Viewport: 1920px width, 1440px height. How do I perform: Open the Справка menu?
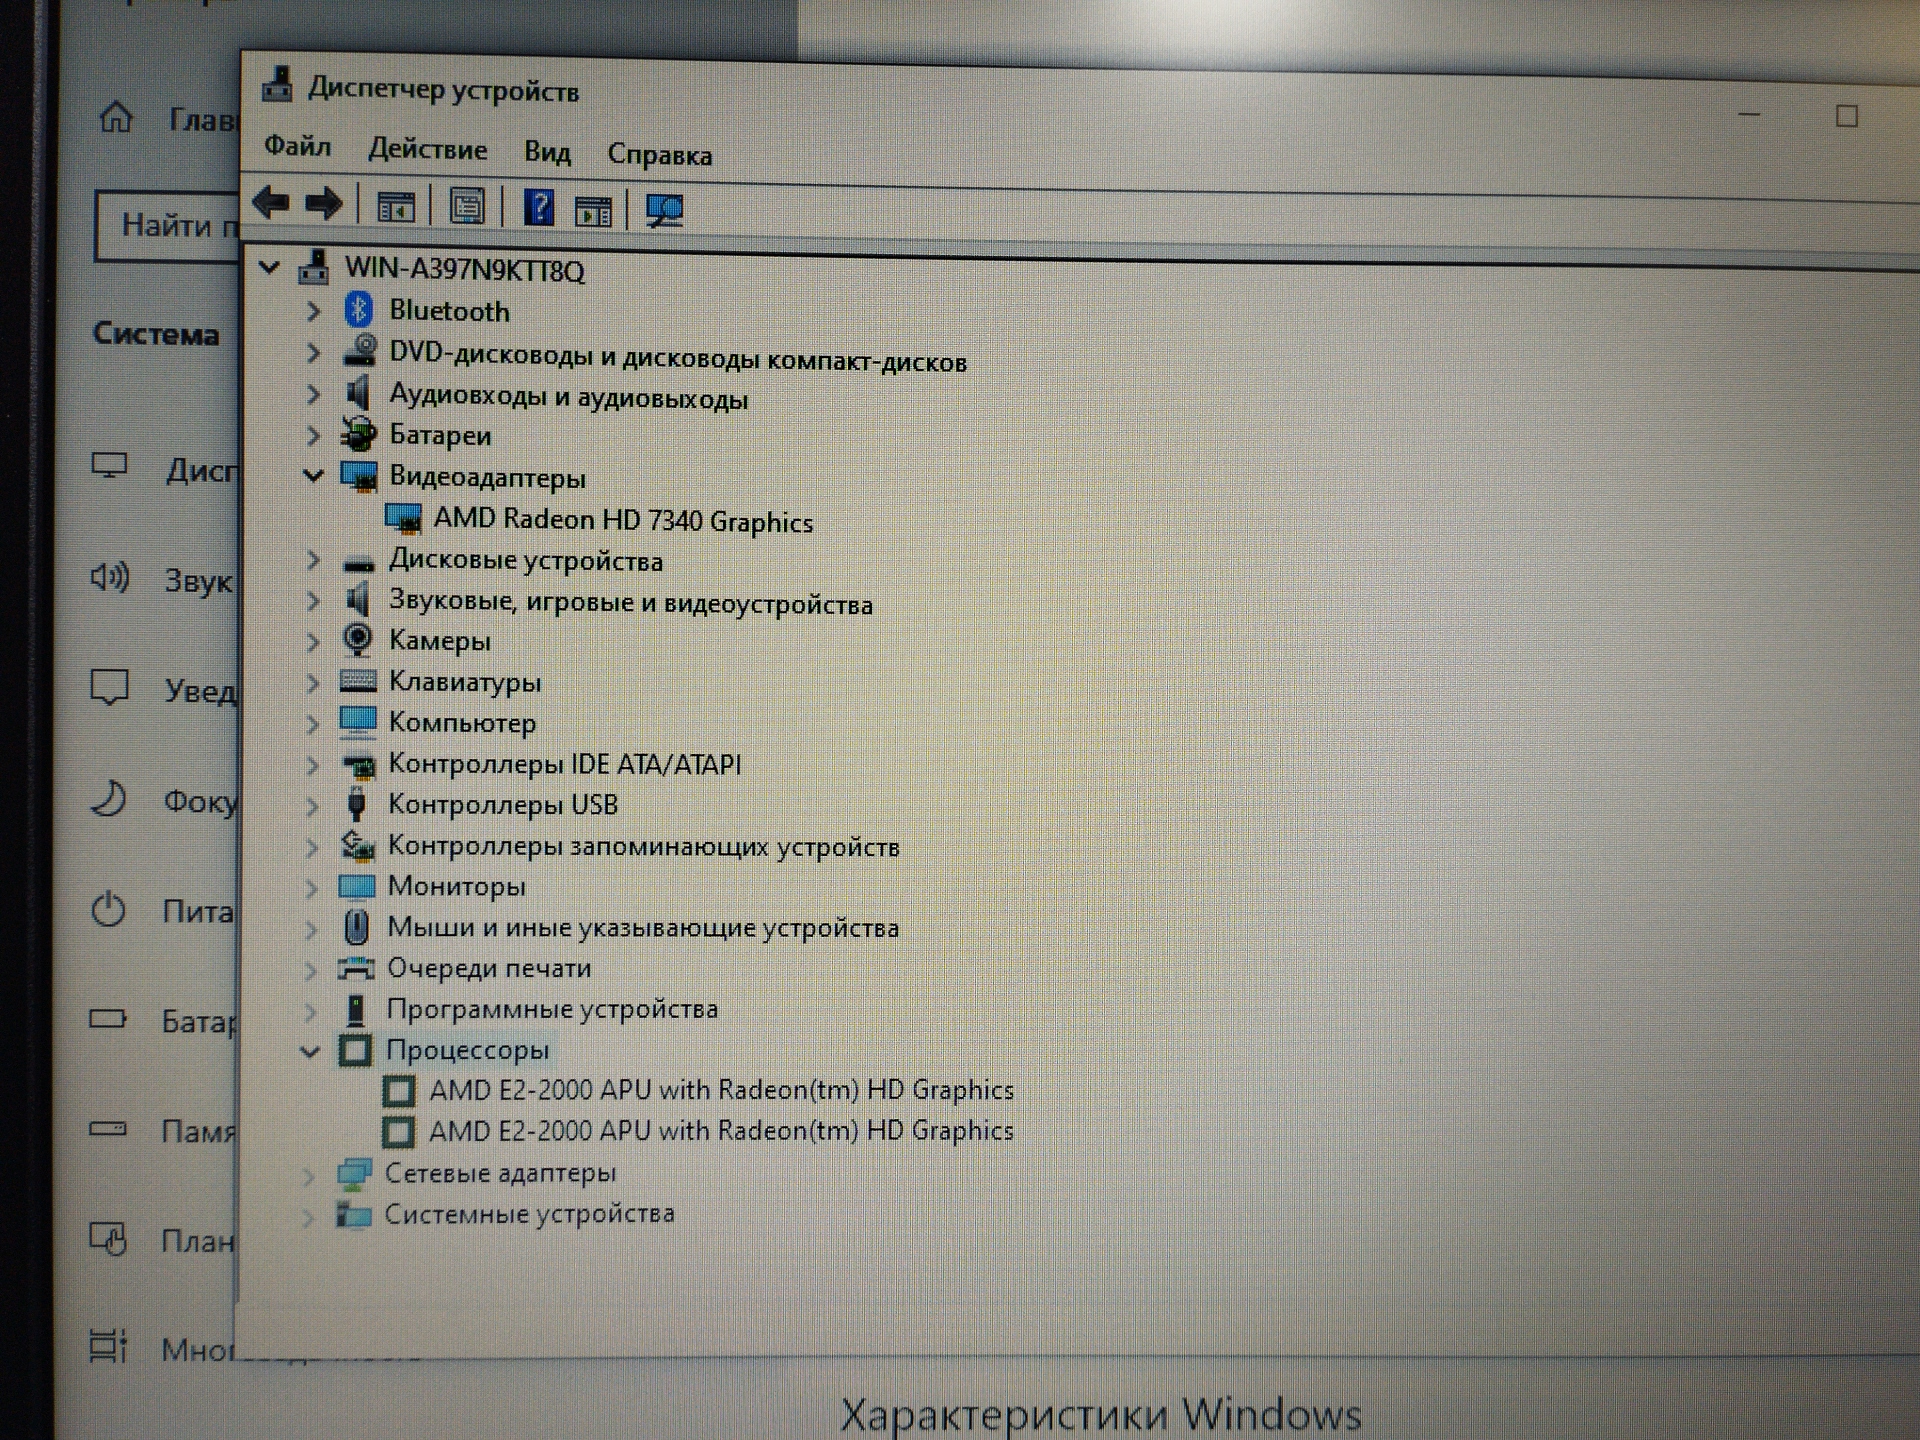tap(660, 155)
